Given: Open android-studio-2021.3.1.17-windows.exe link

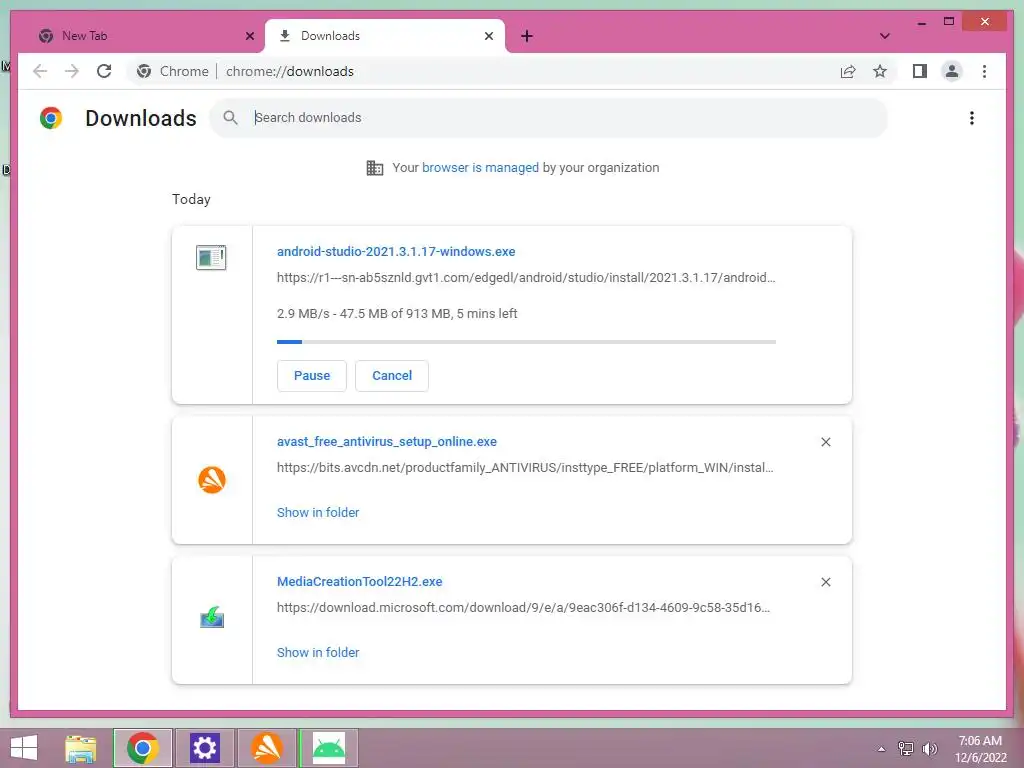Looking at the screenshot, I should [x=396, y=251].
